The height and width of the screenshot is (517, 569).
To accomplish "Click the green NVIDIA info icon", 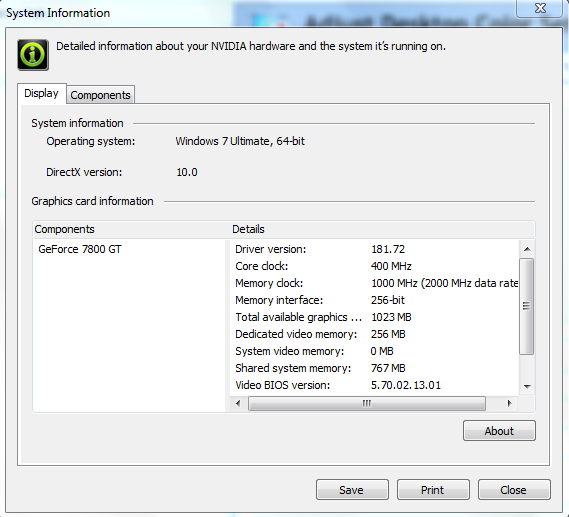I will (x=33, y=55).
